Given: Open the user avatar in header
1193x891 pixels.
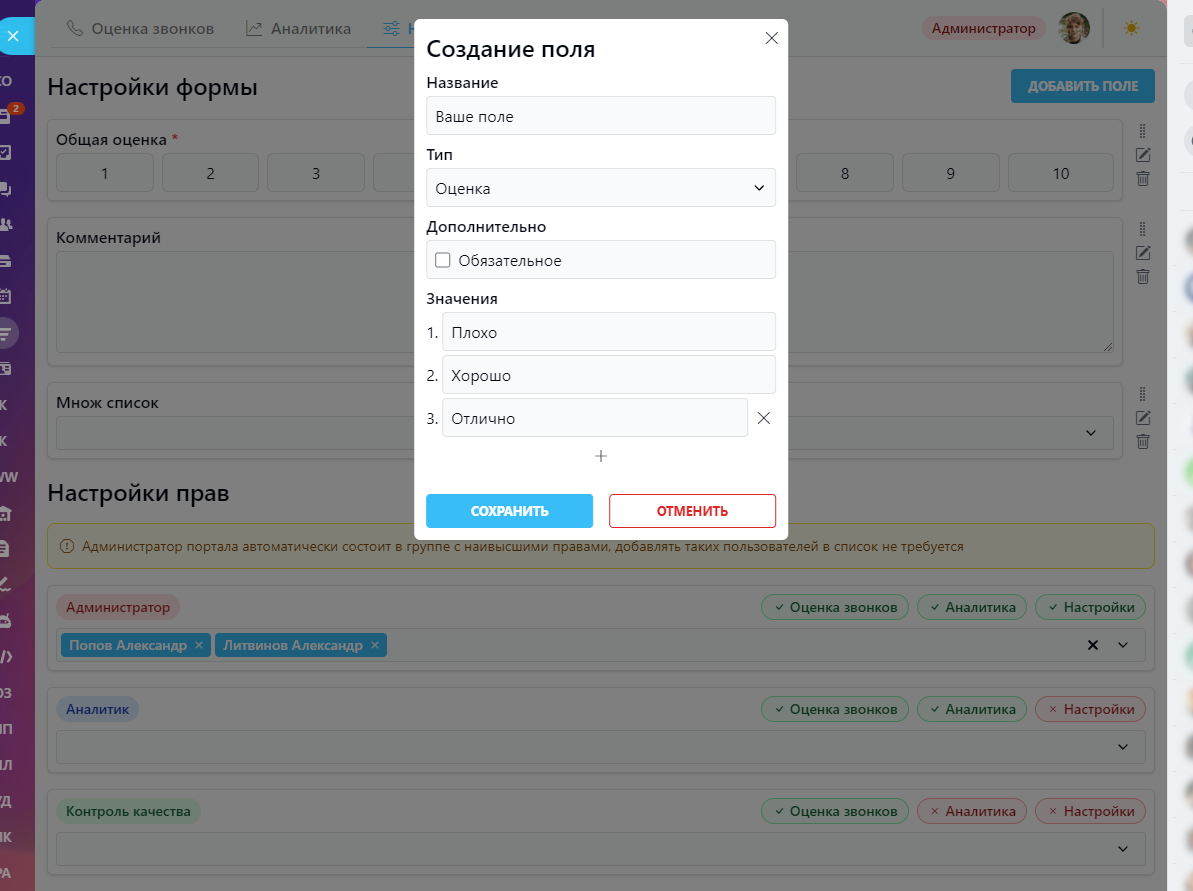Looking at the screenshot, I should [1075, 28].
